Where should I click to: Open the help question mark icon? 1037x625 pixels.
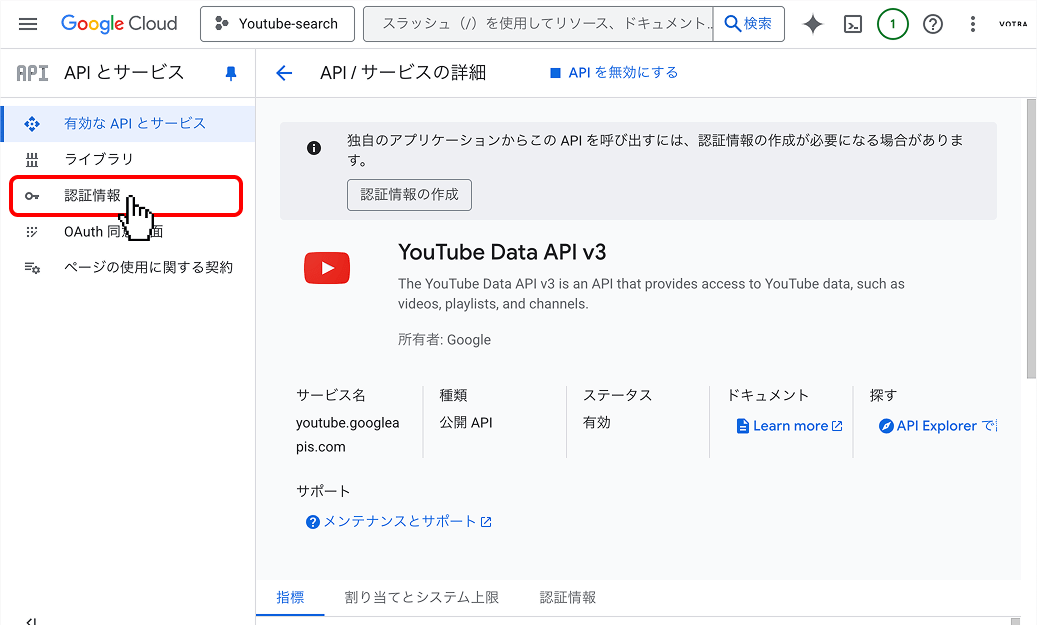(x=933, y=24)
